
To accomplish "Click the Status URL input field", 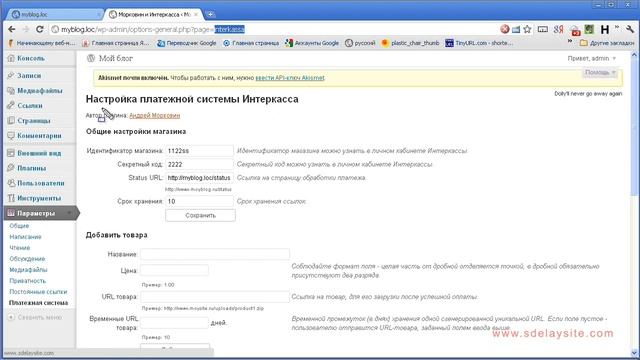I will coord(200,178).
